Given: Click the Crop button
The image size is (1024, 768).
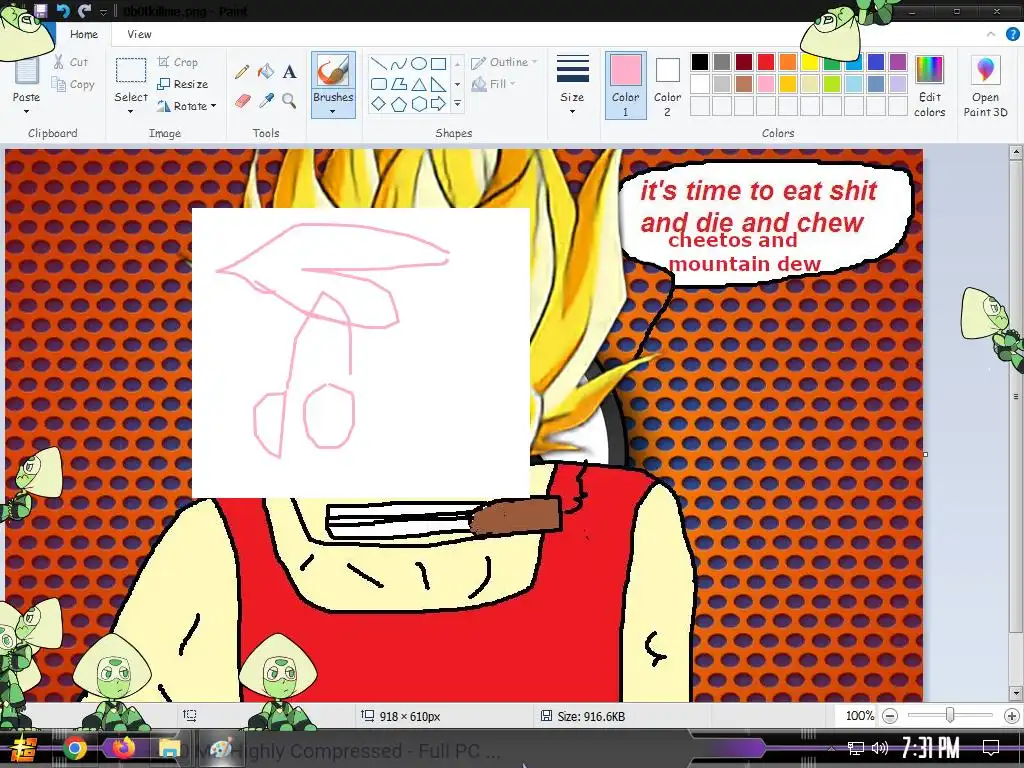Looking at the screenshot, I should [178, 62].
